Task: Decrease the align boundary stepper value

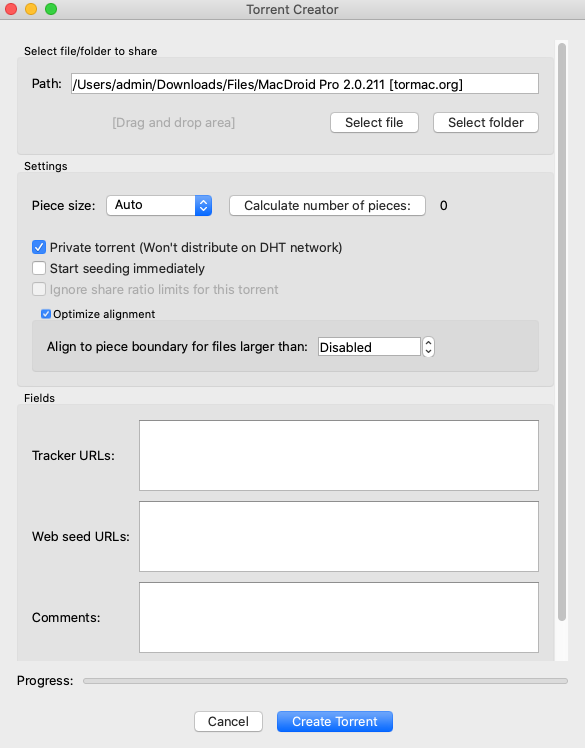Action: click(428, 352)
